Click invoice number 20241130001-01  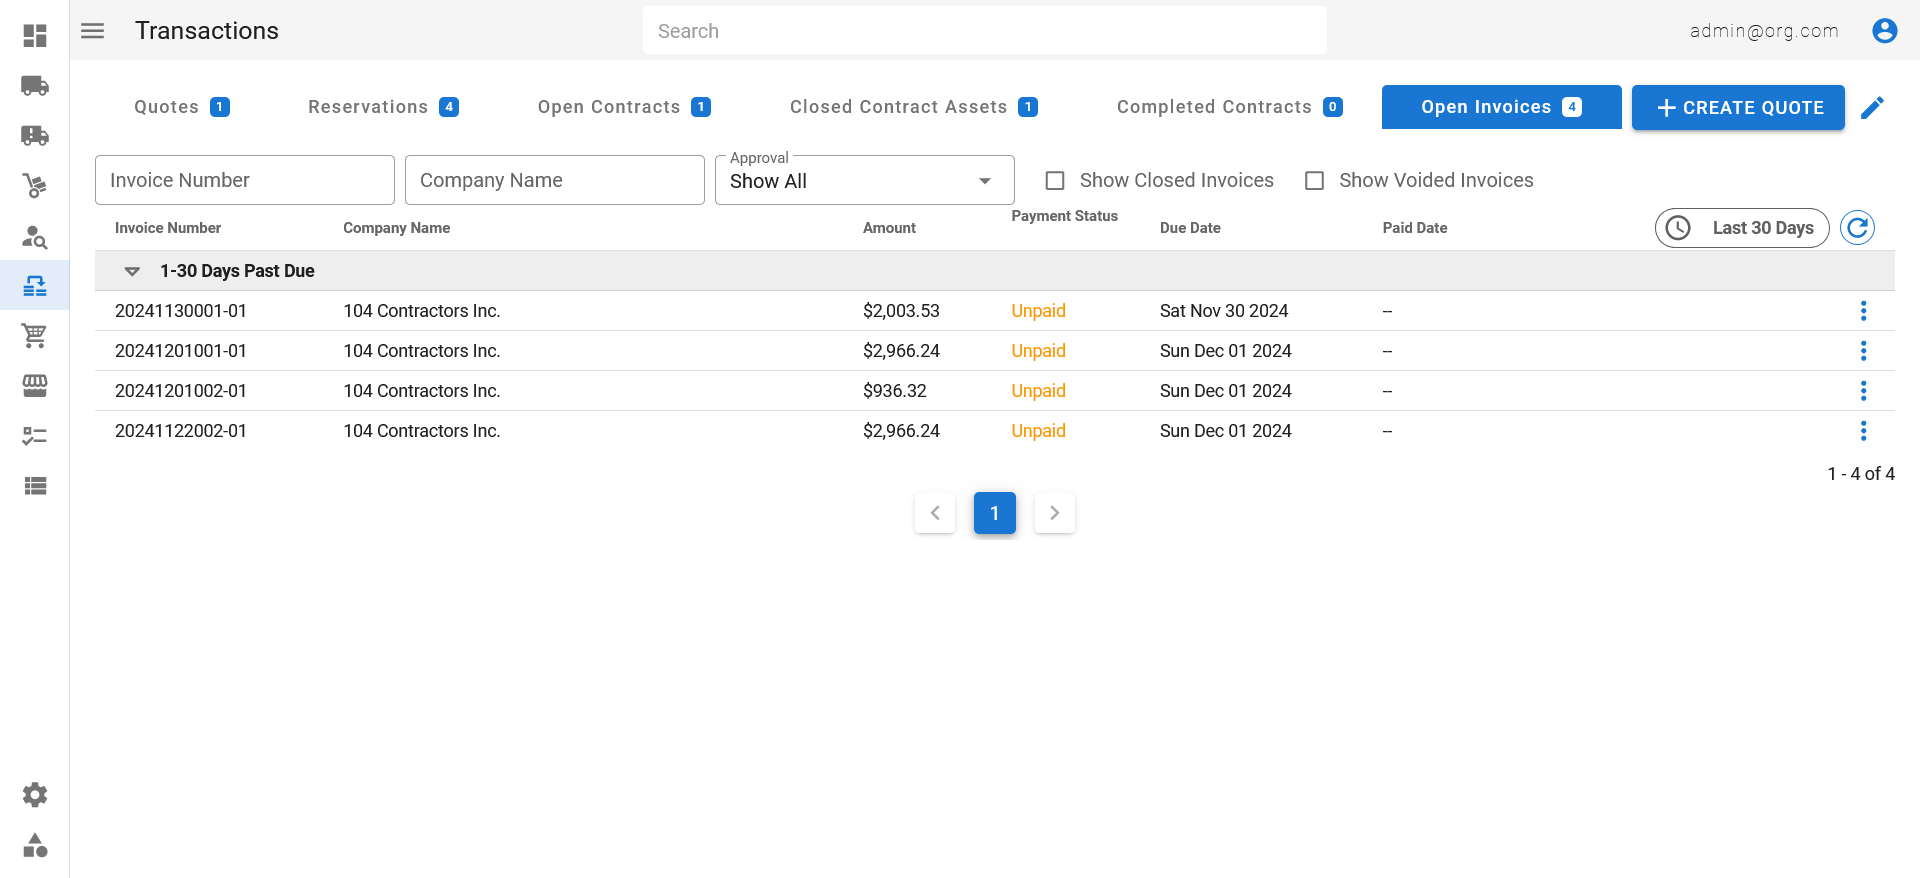click(x=181, y=311)
